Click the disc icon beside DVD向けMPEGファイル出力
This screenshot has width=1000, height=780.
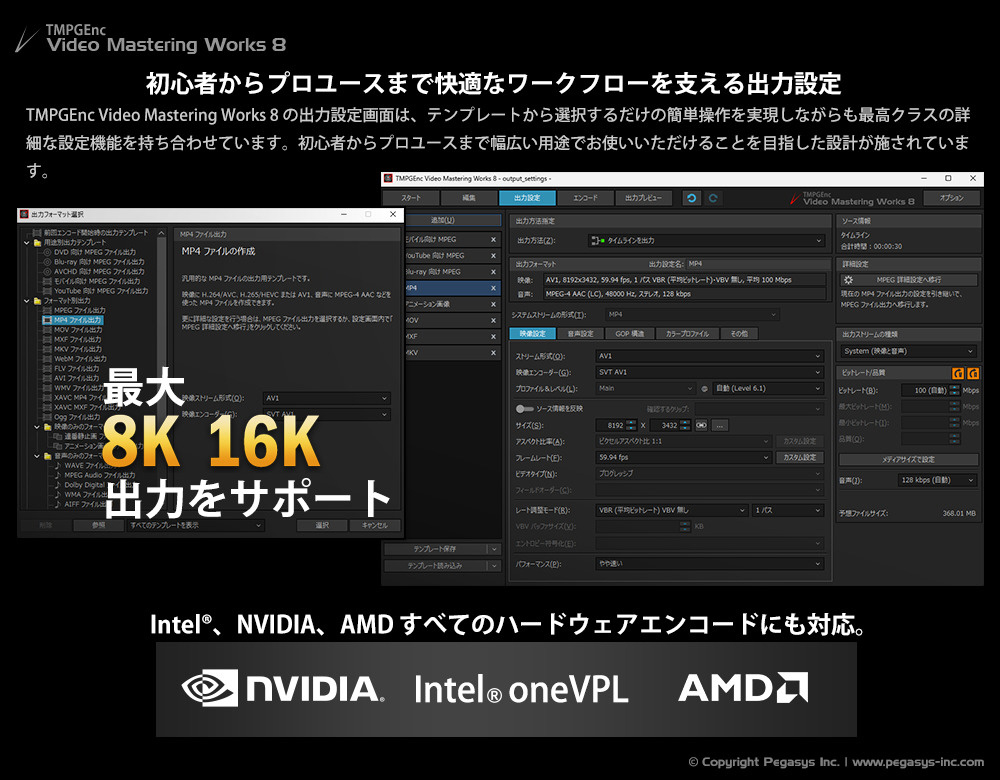[x=47, y=252]
